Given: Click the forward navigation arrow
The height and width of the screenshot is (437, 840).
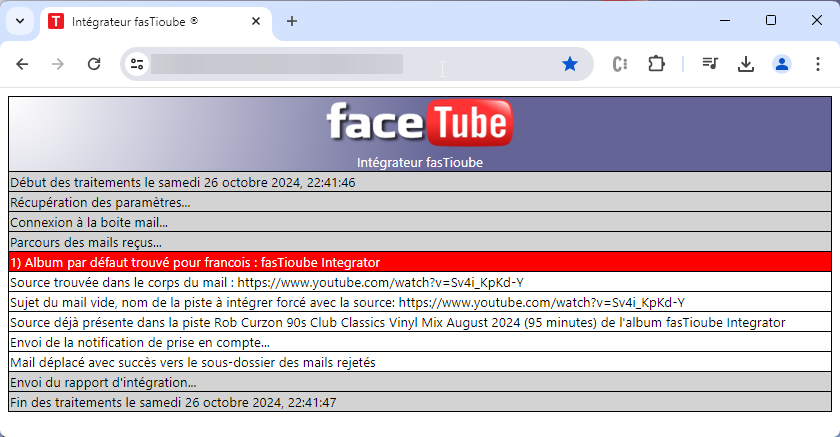Looking at the screenshot, I should tap(58, 64).
